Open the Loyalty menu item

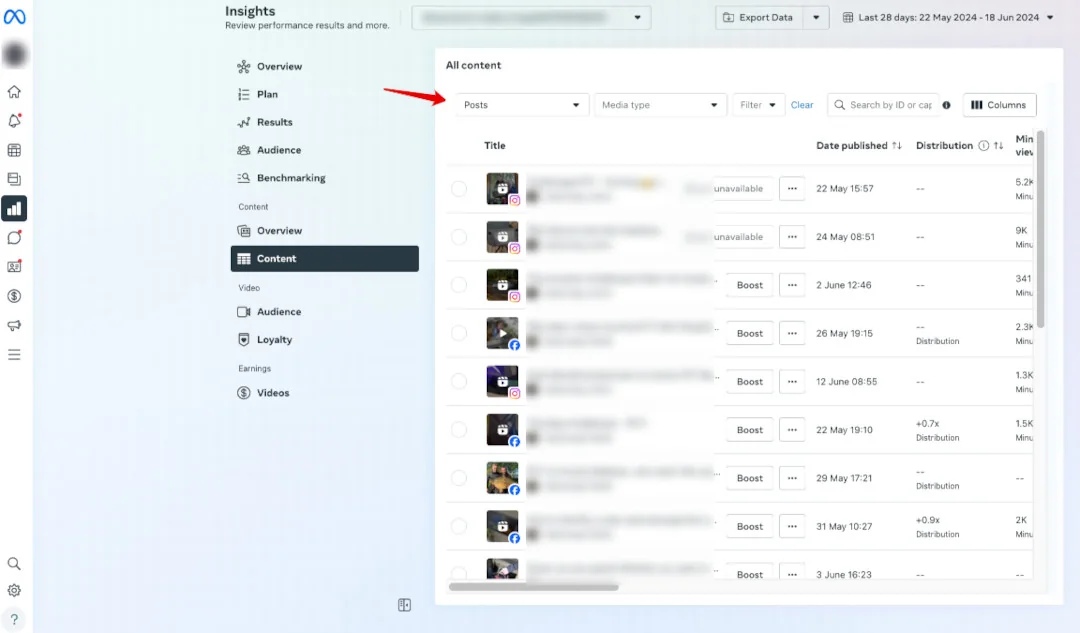[324, 340]
